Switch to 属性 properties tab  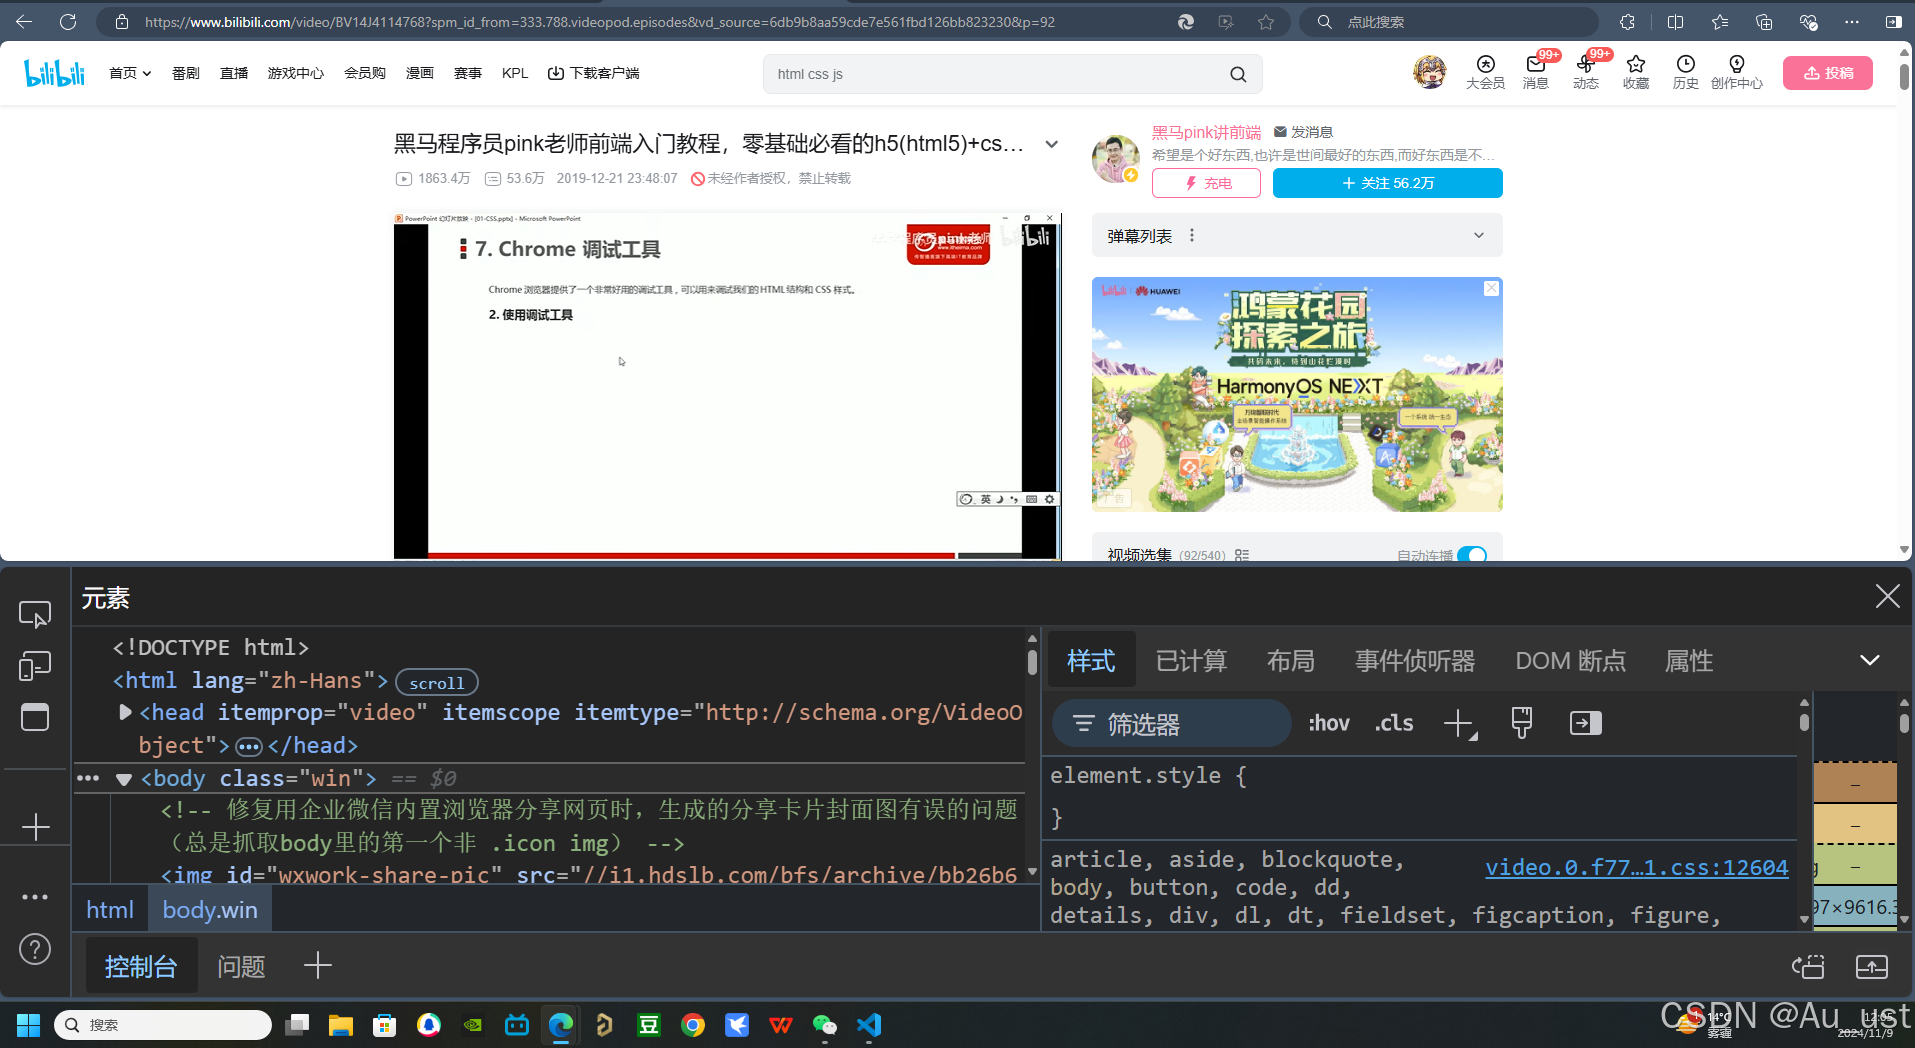[1689, 660]
